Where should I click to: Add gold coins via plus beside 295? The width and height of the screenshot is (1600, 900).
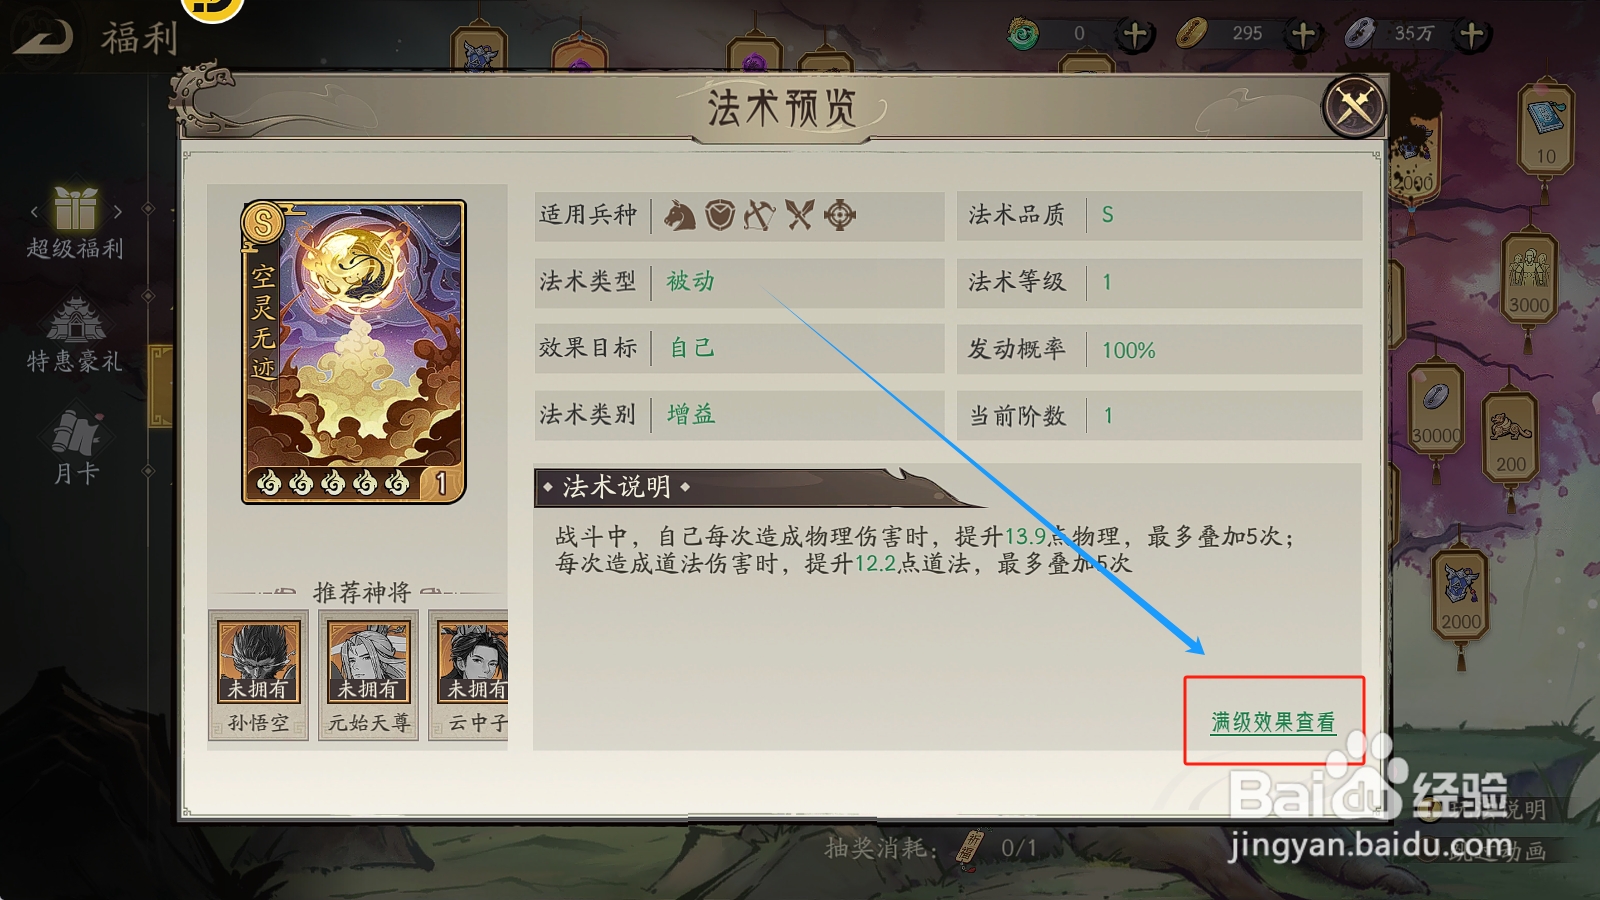click(1303, 35)
